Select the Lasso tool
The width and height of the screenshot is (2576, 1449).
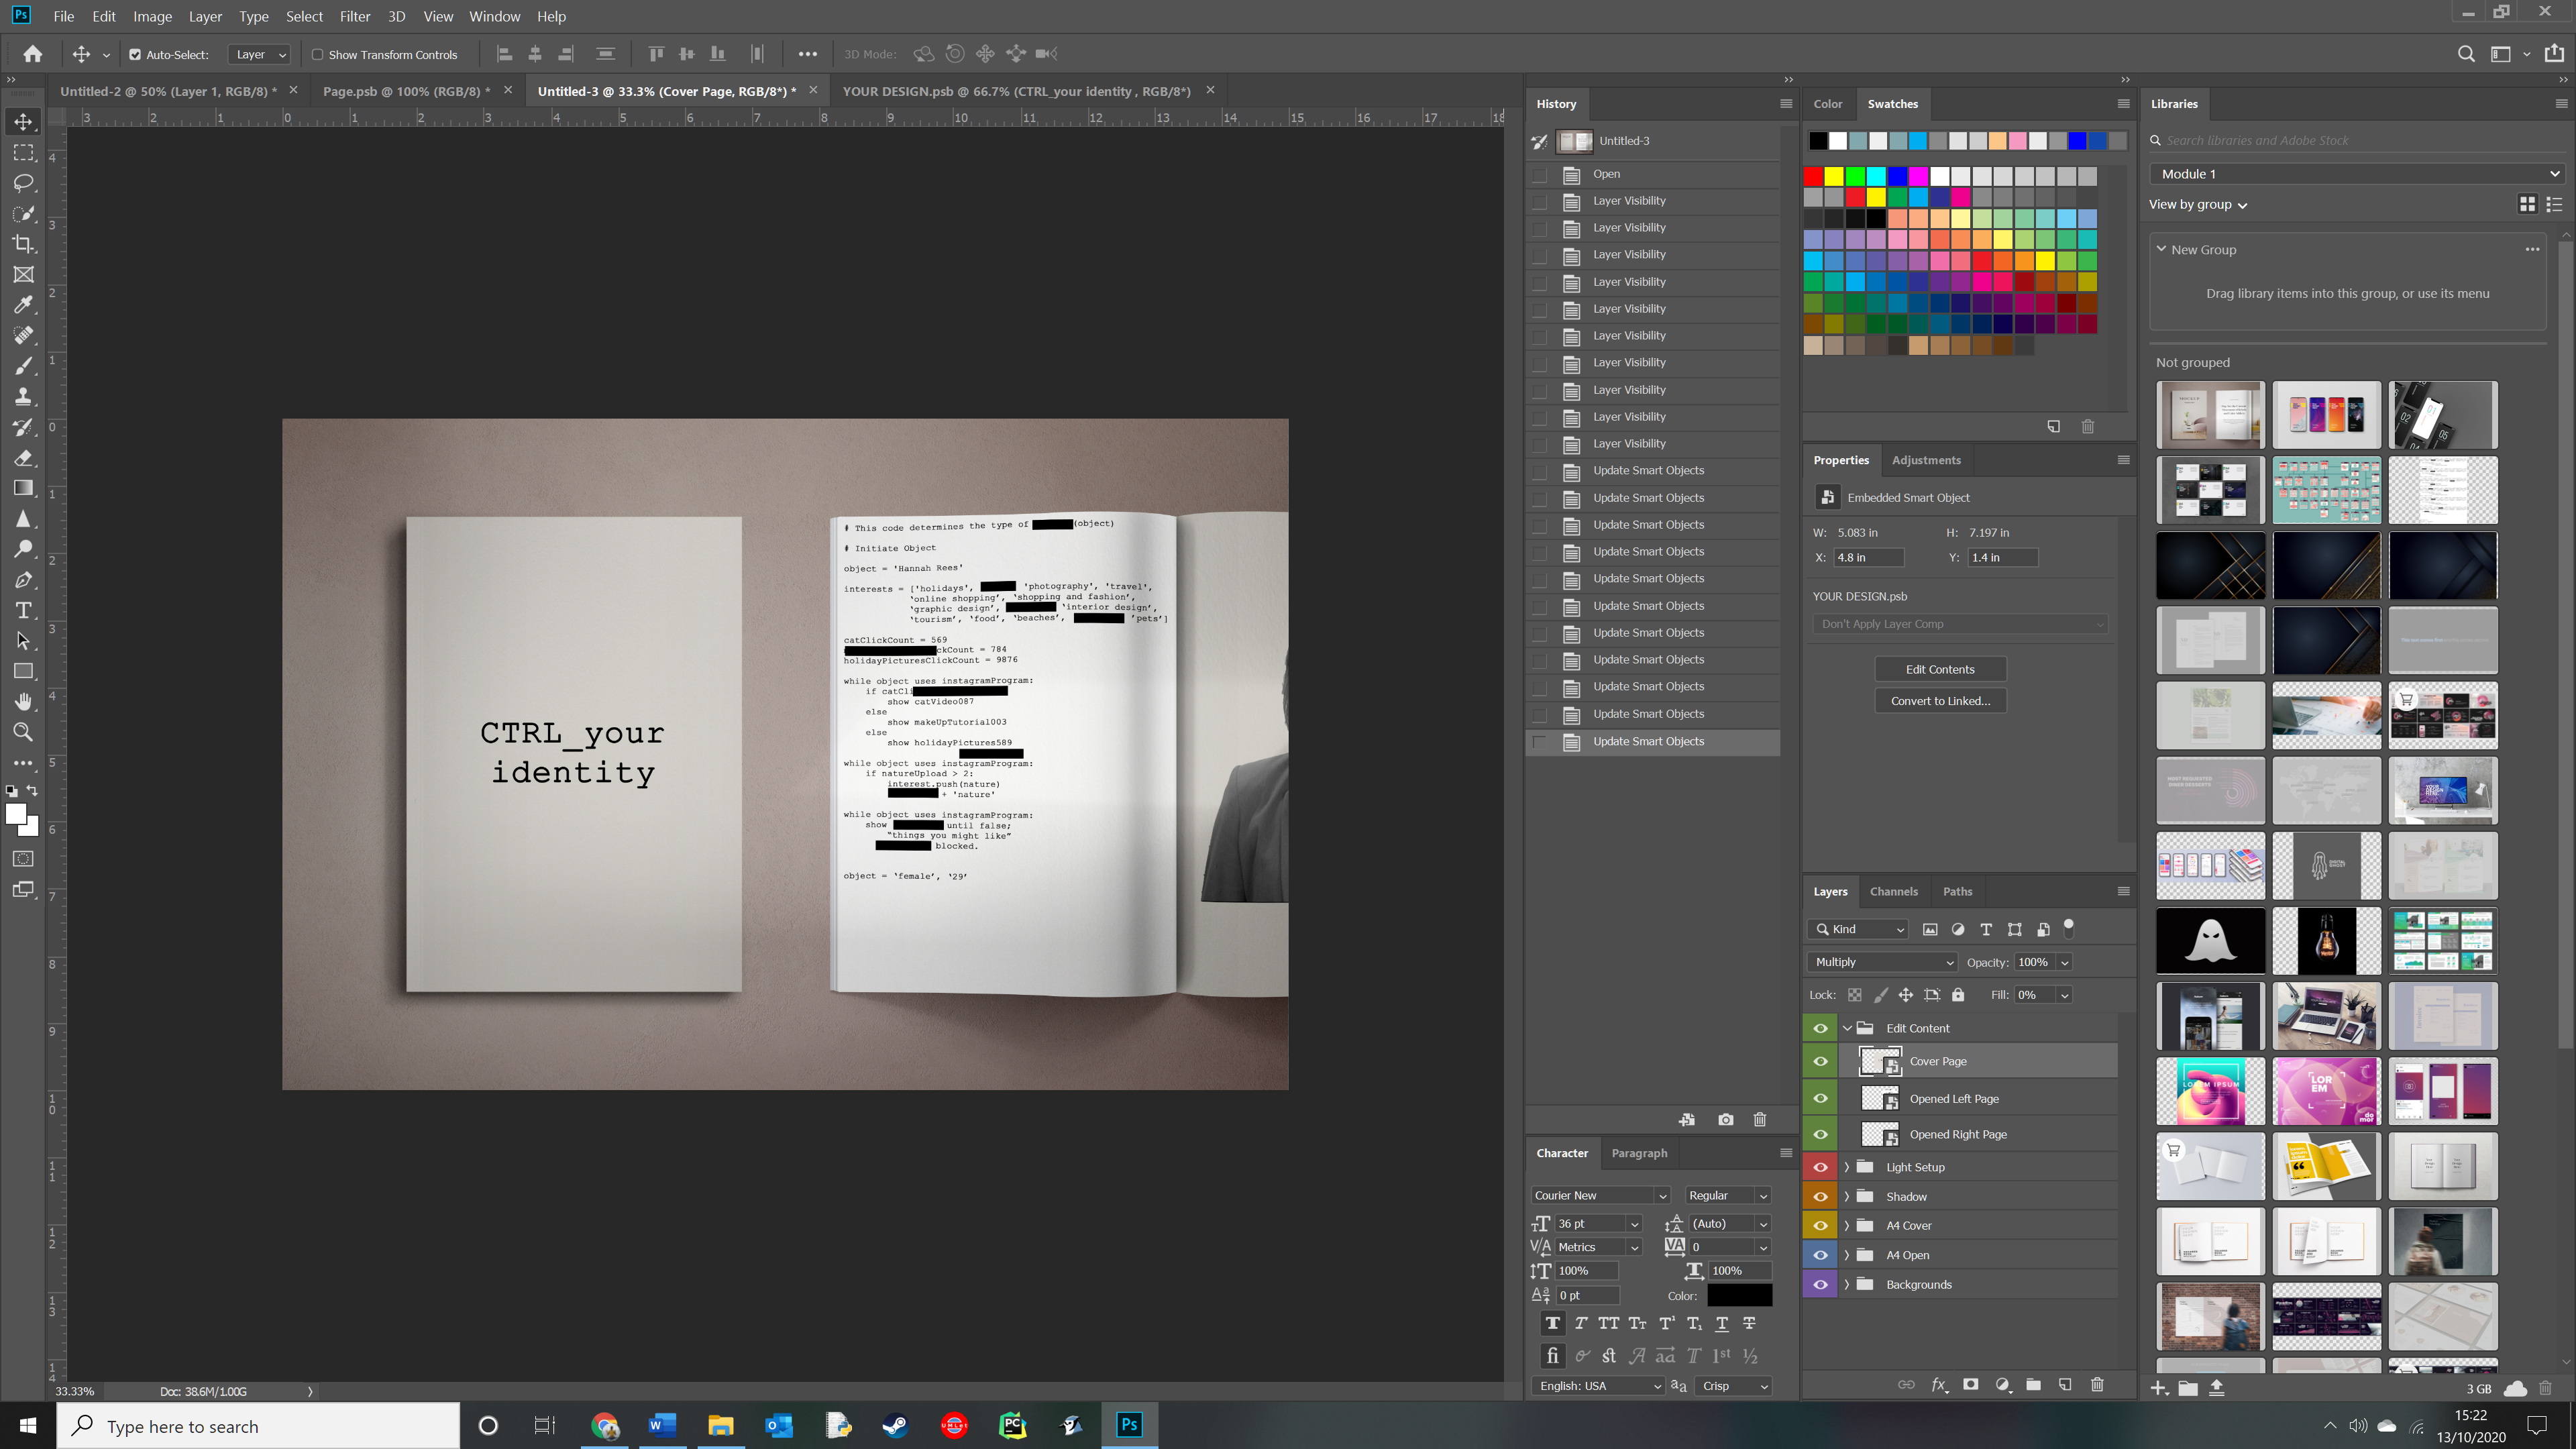tap(23, 183)
